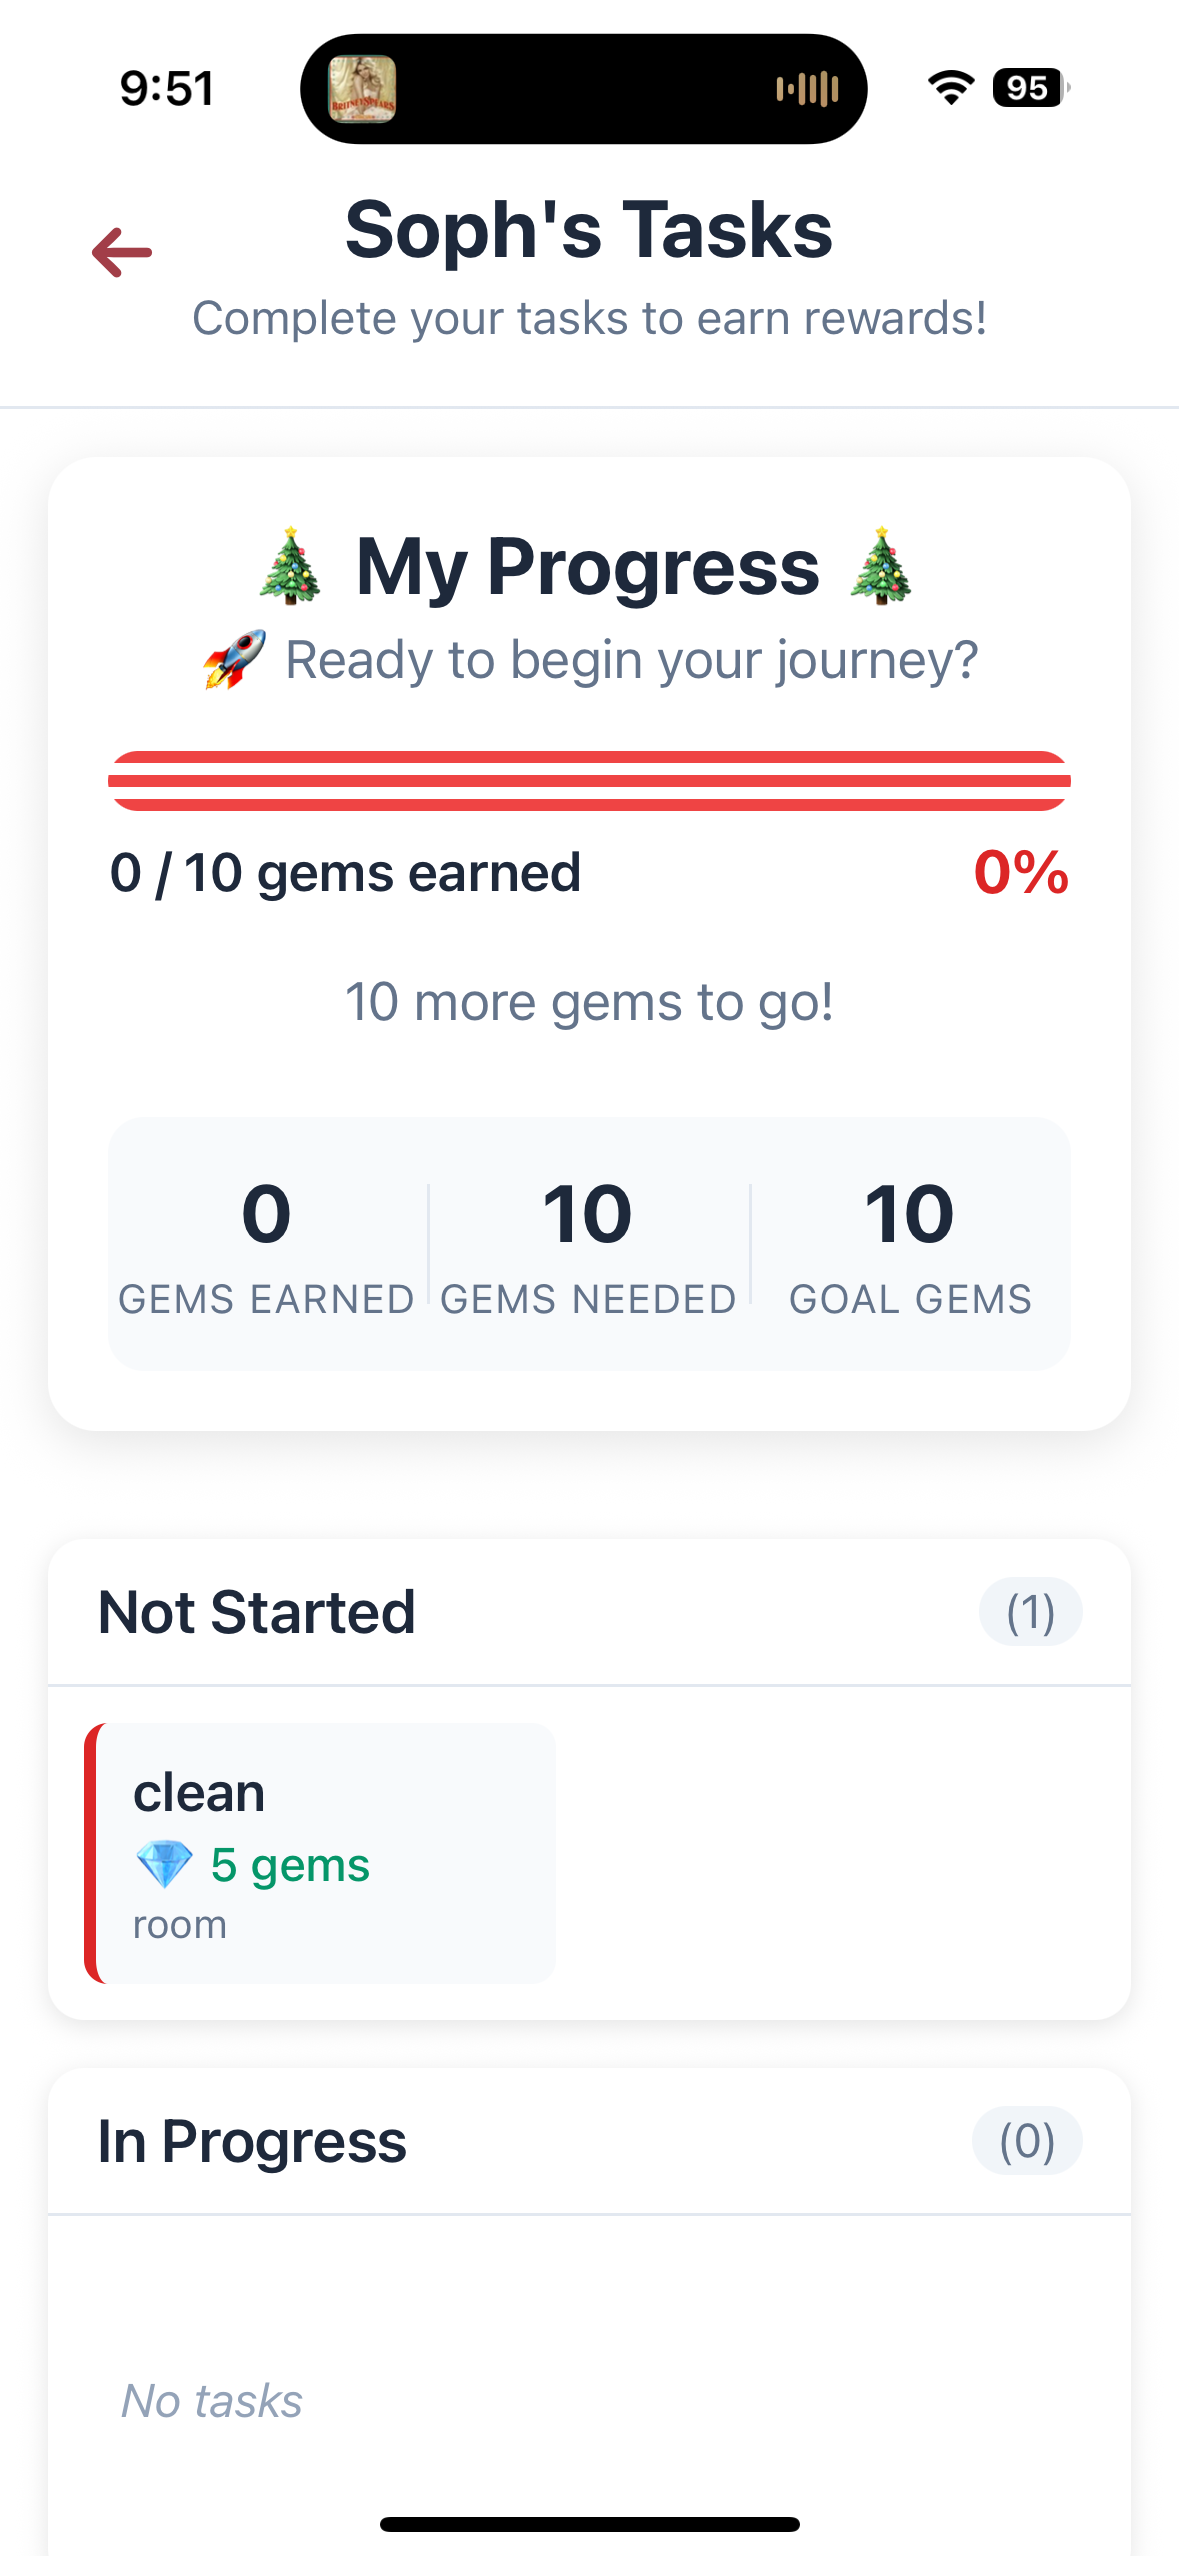Tap the Not Started section header
Image resolution: width=1179 pixels, height=2556 pixels.
pyautogui.click(x=257, y=1612)
